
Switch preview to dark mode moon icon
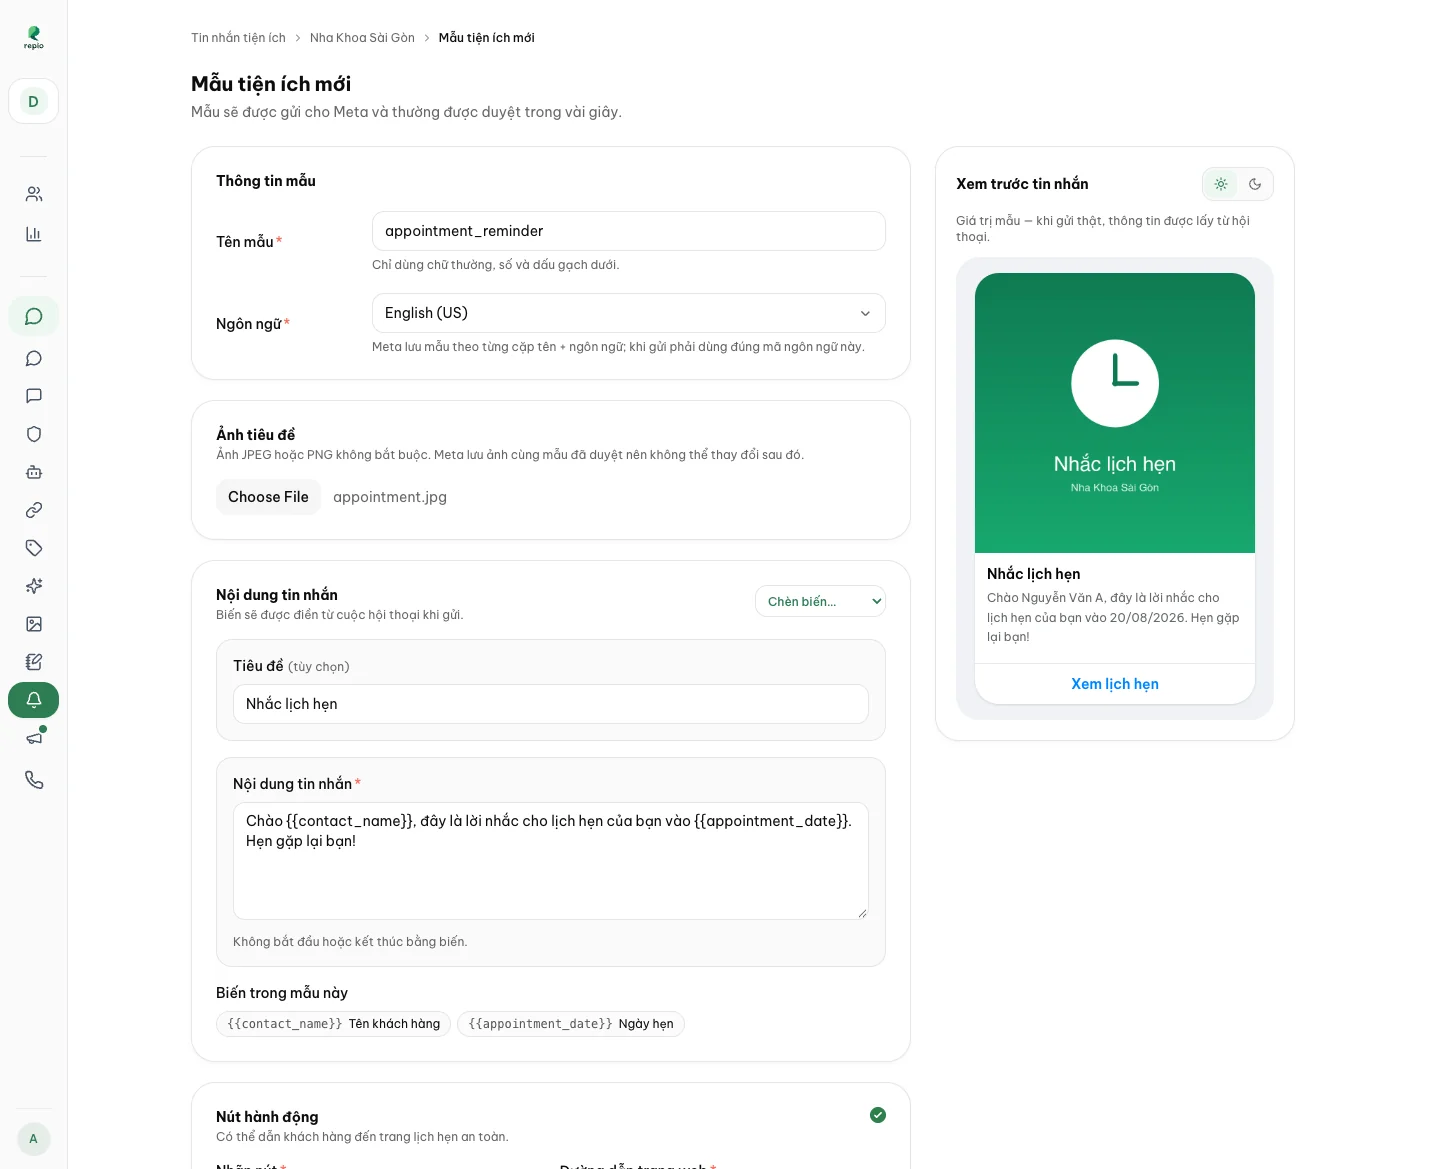[x=1255, y=184]
